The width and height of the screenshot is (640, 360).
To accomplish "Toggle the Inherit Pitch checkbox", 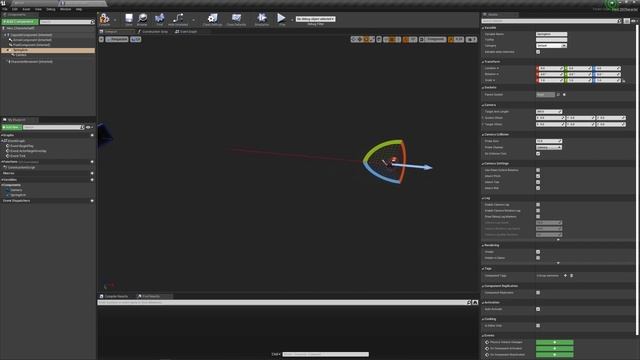I will [x=538, y=176].
